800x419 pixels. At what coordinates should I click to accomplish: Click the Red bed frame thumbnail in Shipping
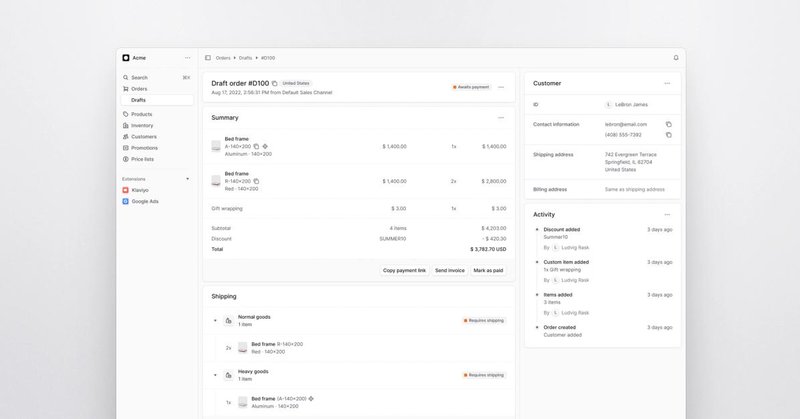point(243,348)
